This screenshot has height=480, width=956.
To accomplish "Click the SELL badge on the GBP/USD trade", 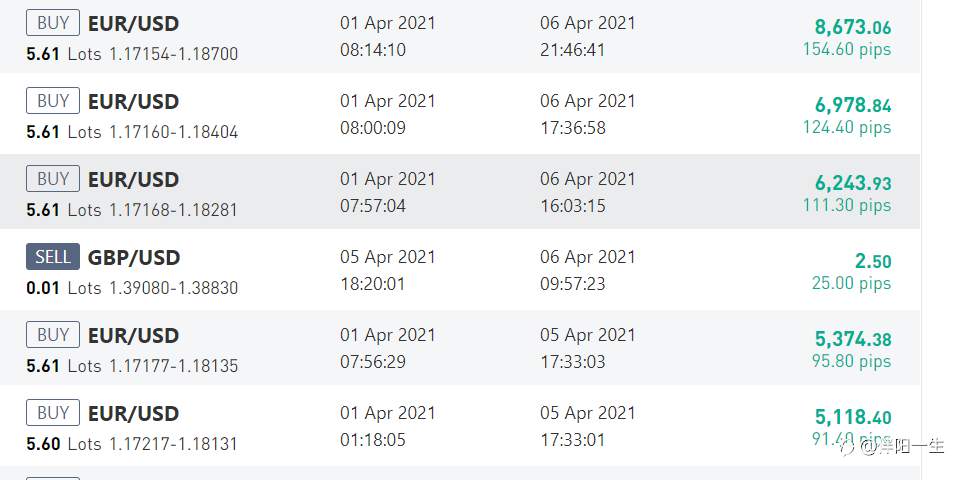I will click(x=53, y=257).
